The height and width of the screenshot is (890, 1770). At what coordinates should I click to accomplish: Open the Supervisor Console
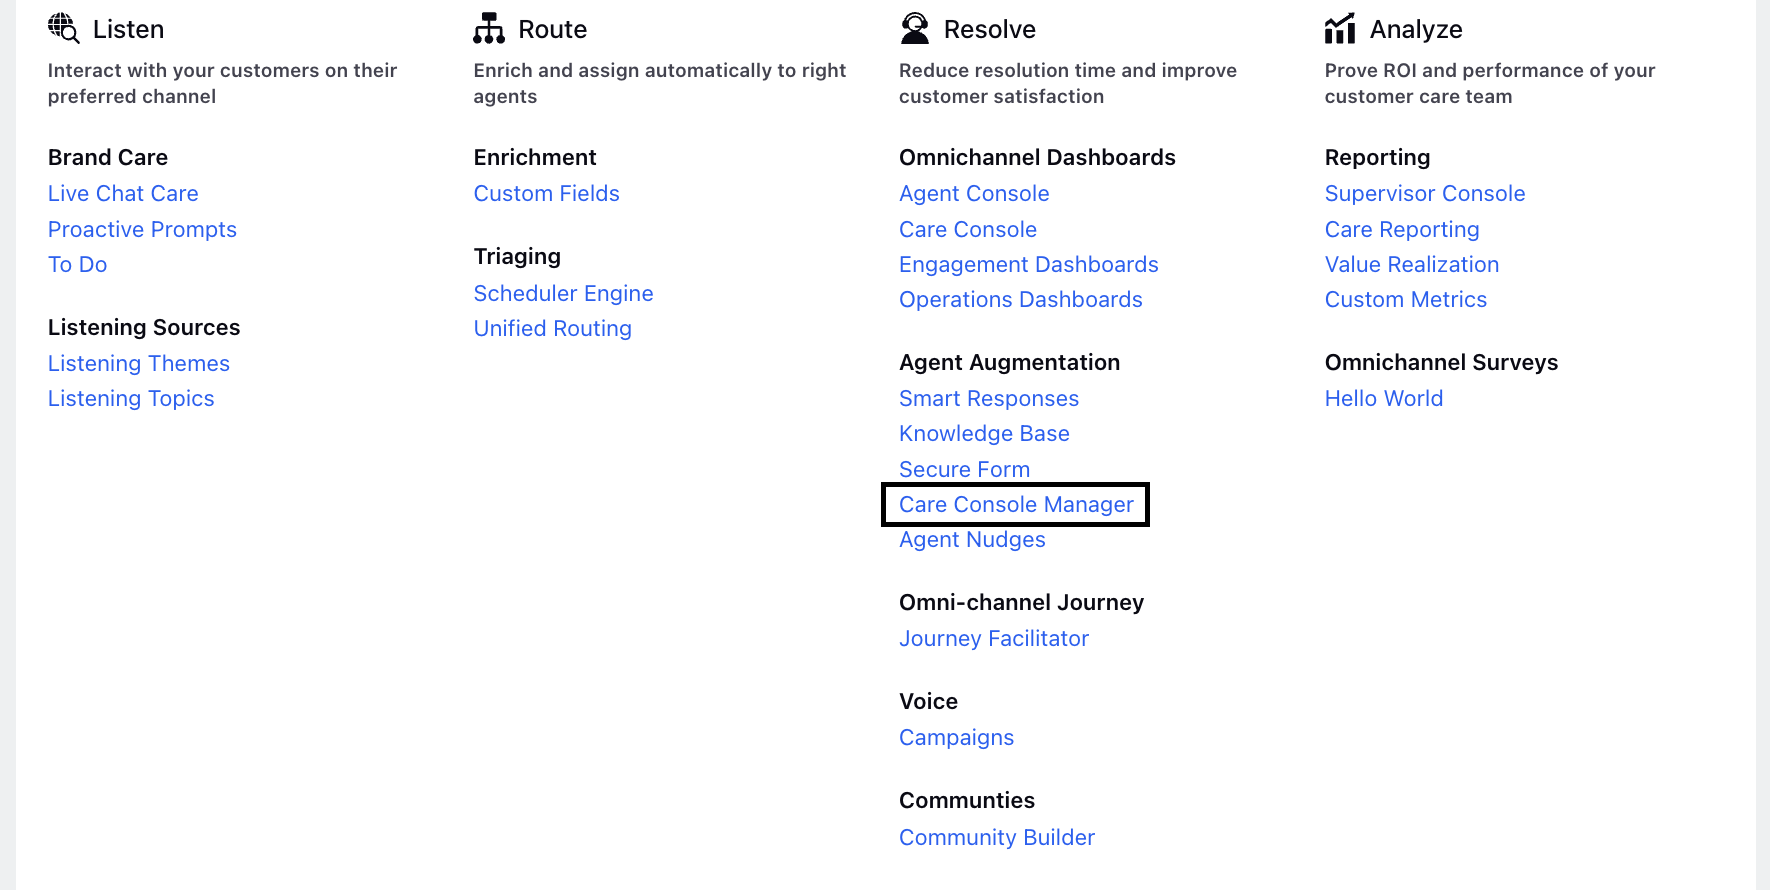click(1425, 193)
